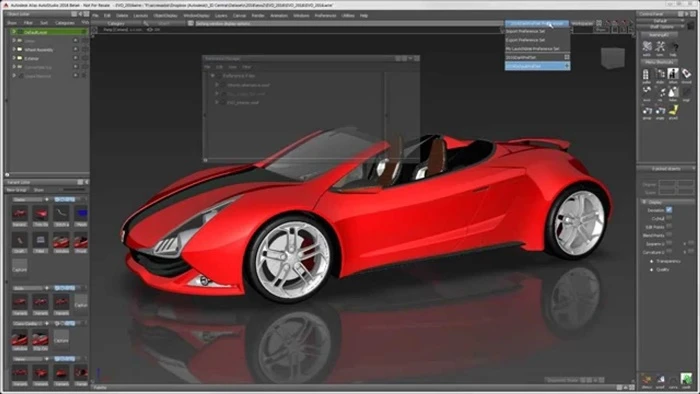Select the traffic-light palette shelf icon
The image size is (700, 394).
point(646,74)
